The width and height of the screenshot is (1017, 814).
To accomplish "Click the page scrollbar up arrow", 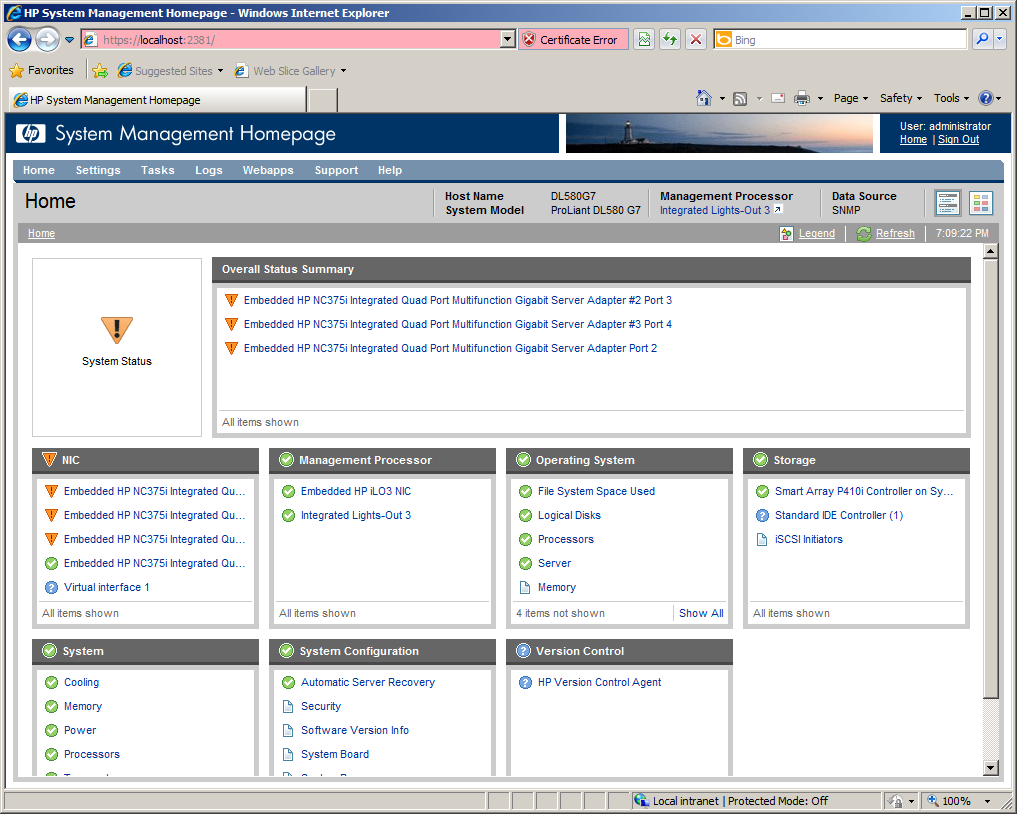I will (x=990, y=251).
